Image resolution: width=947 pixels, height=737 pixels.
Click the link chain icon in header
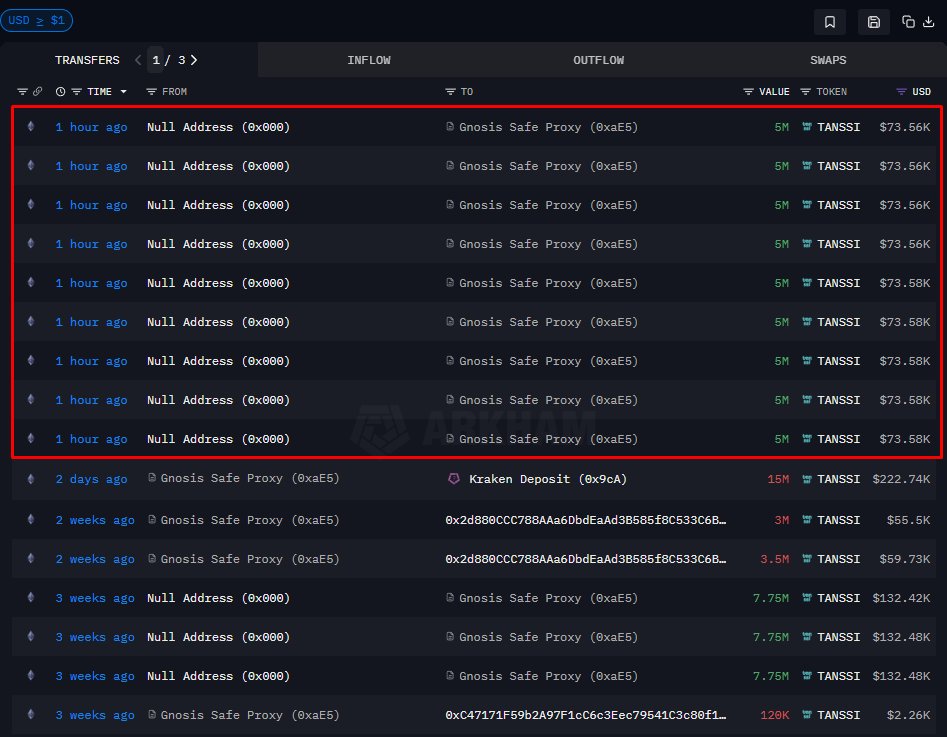pos(38,91)
